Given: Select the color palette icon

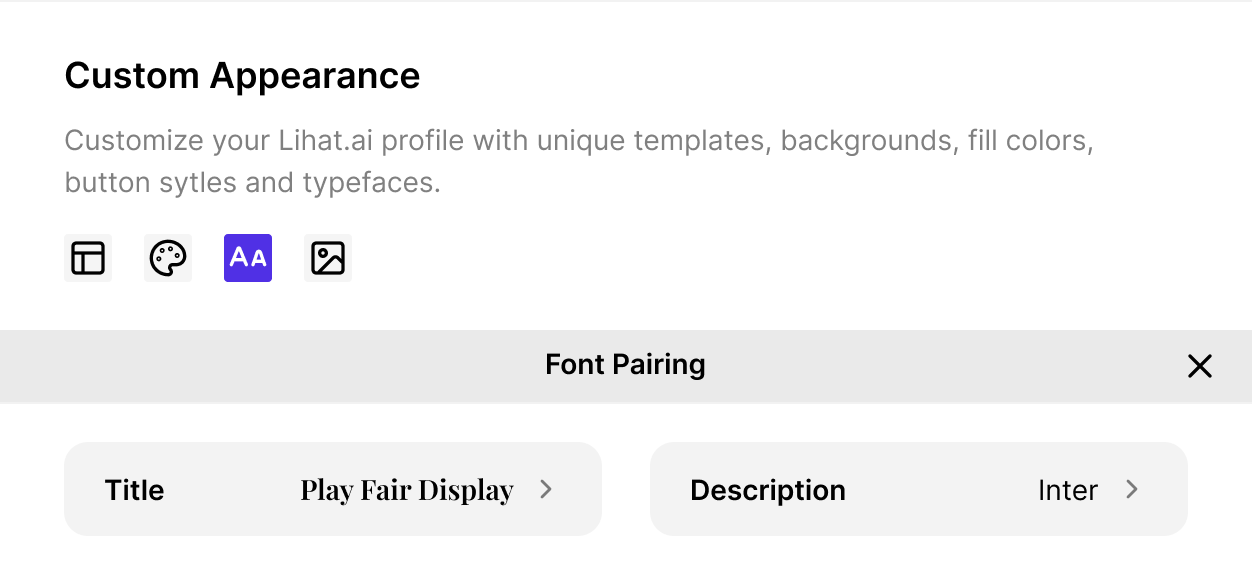Looking at the screenshot, I should pos(168,258).
